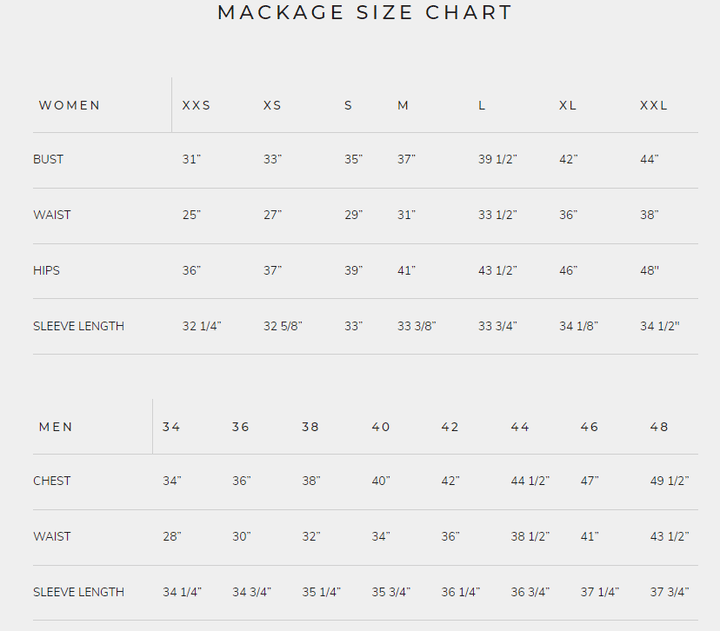Select the men's WAIST row label

pos(52,537)
